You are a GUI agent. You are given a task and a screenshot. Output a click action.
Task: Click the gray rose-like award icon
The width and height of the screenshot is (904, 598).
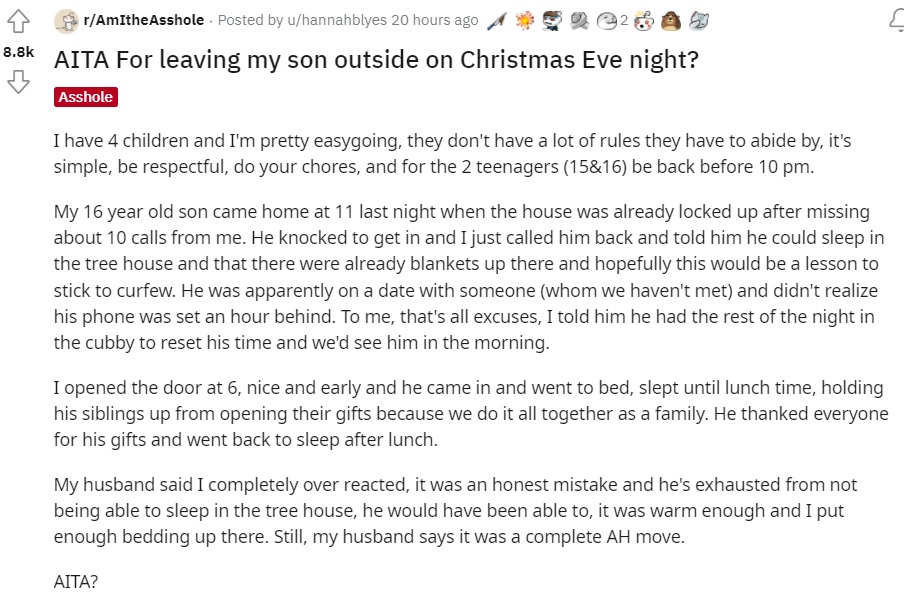coord(579,20)
